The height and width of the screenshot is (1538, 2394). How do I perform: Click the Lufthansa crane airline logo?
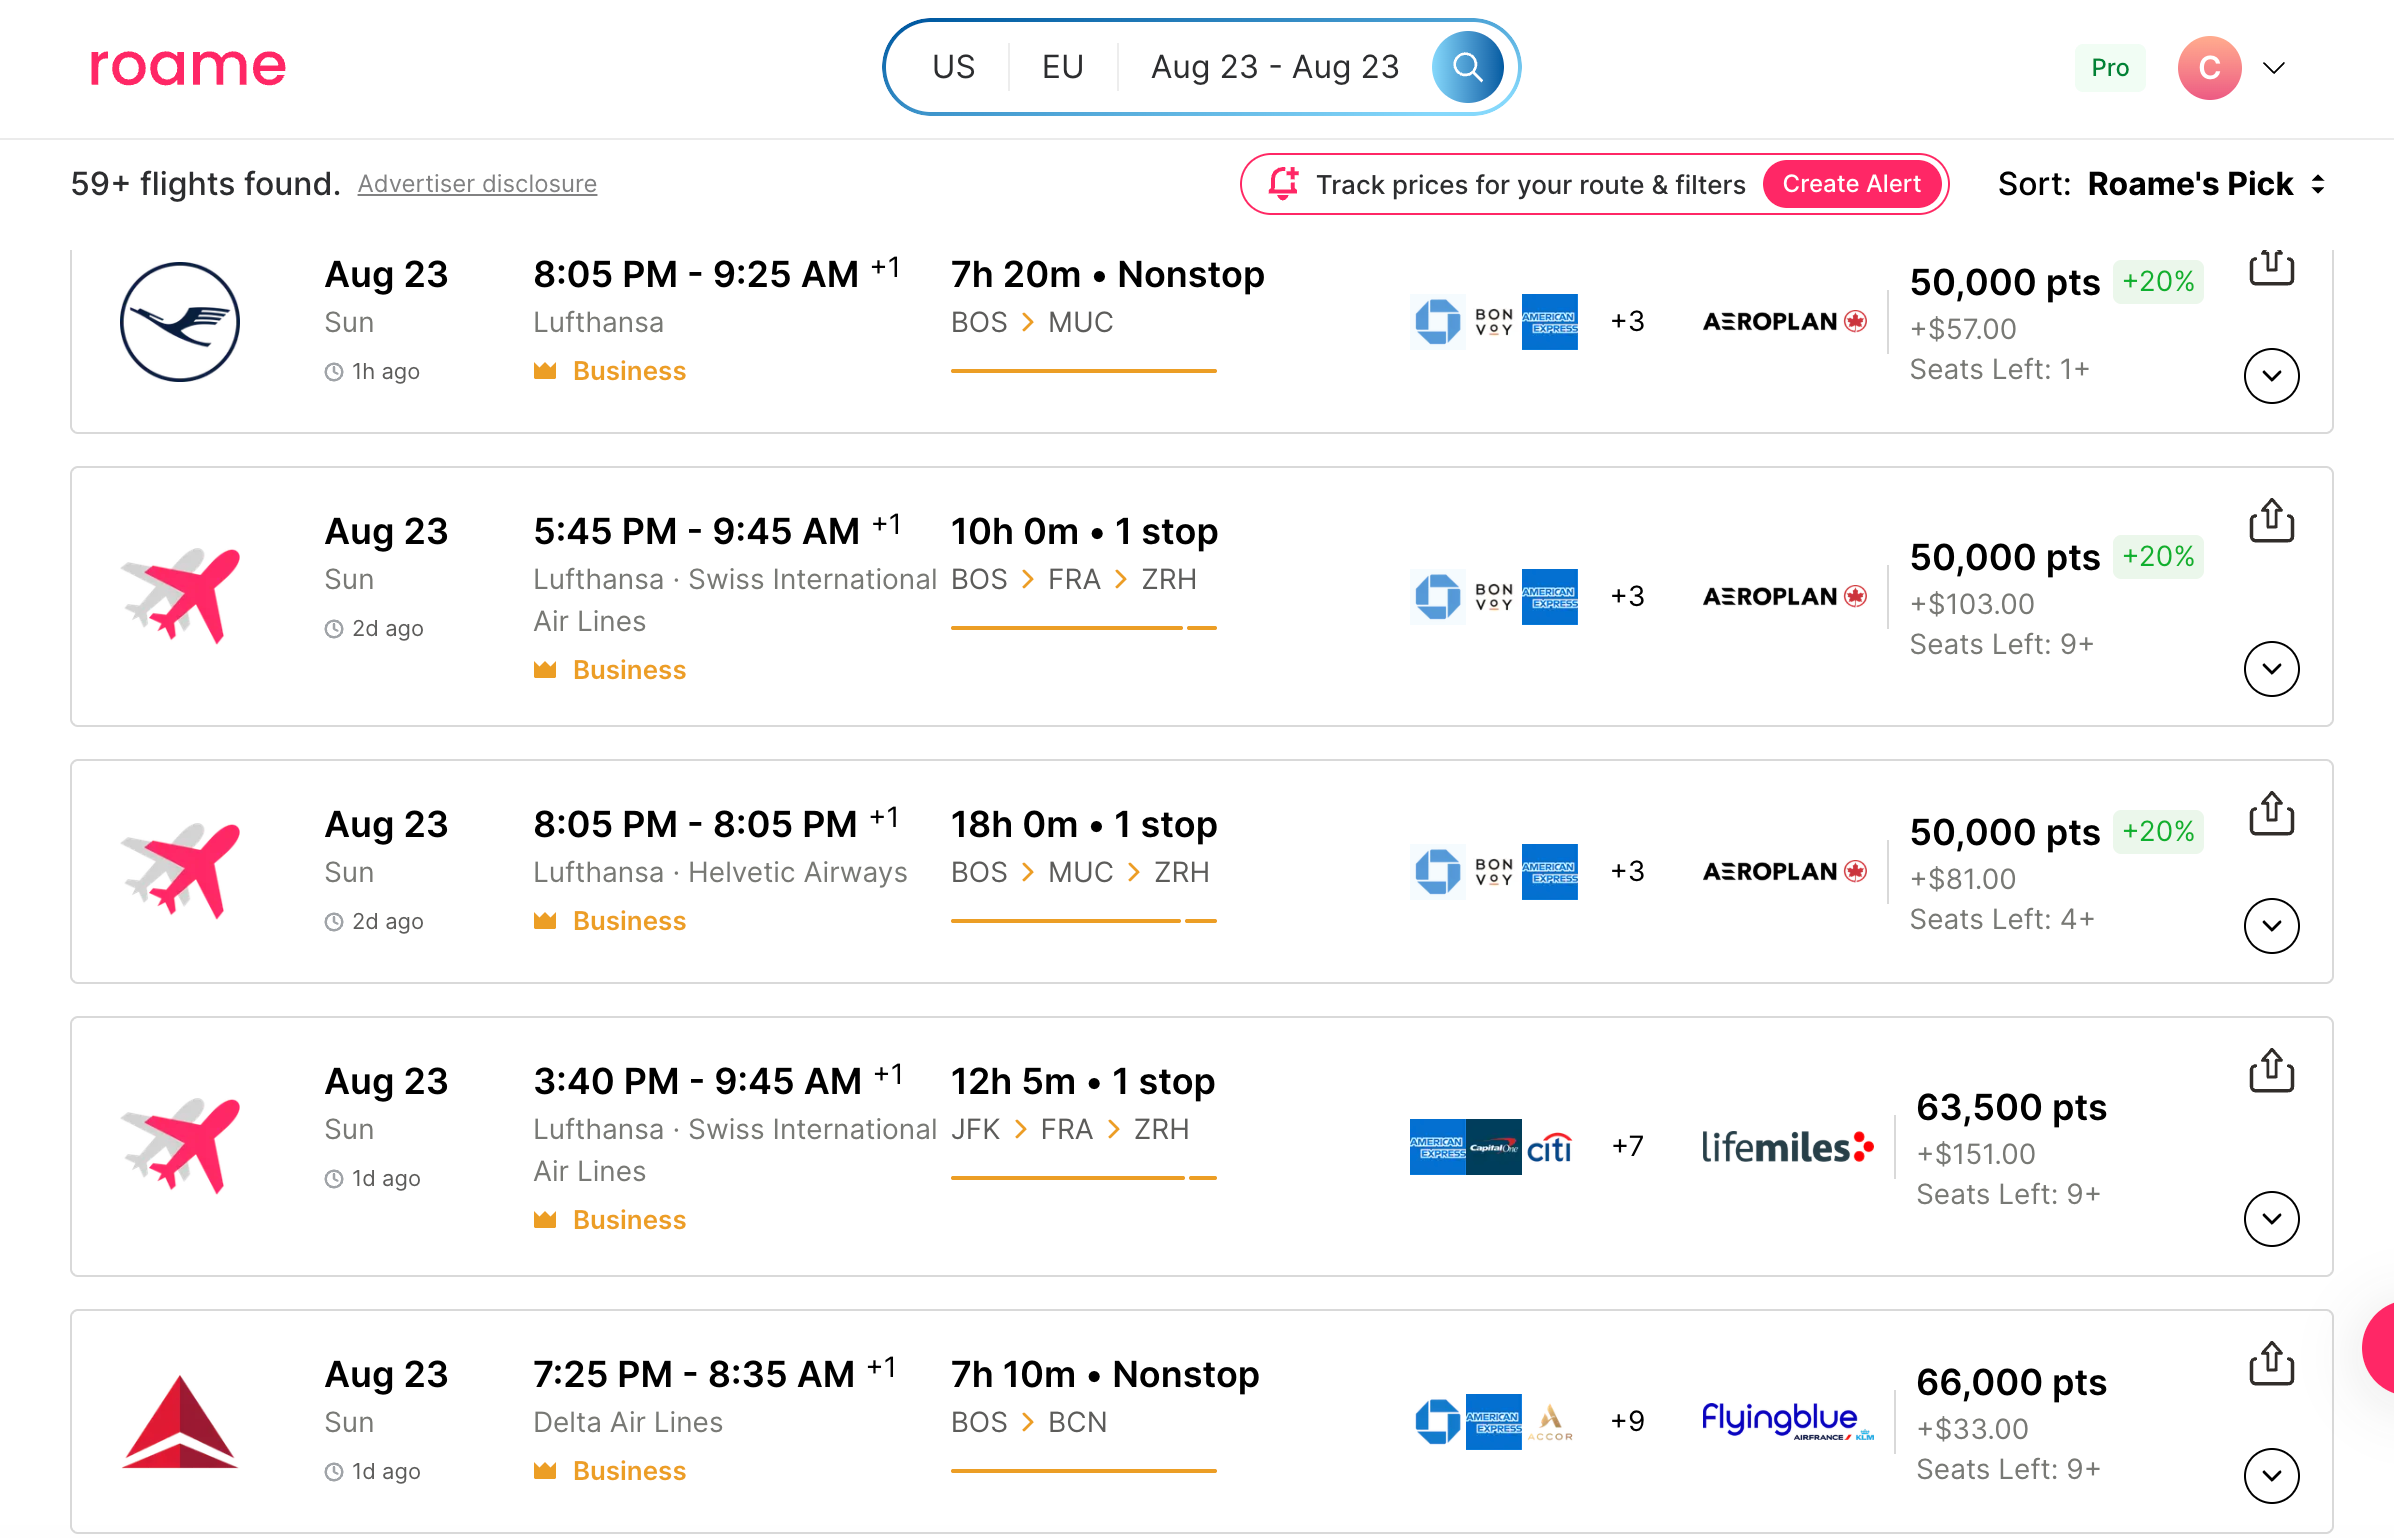pos(180,322)
